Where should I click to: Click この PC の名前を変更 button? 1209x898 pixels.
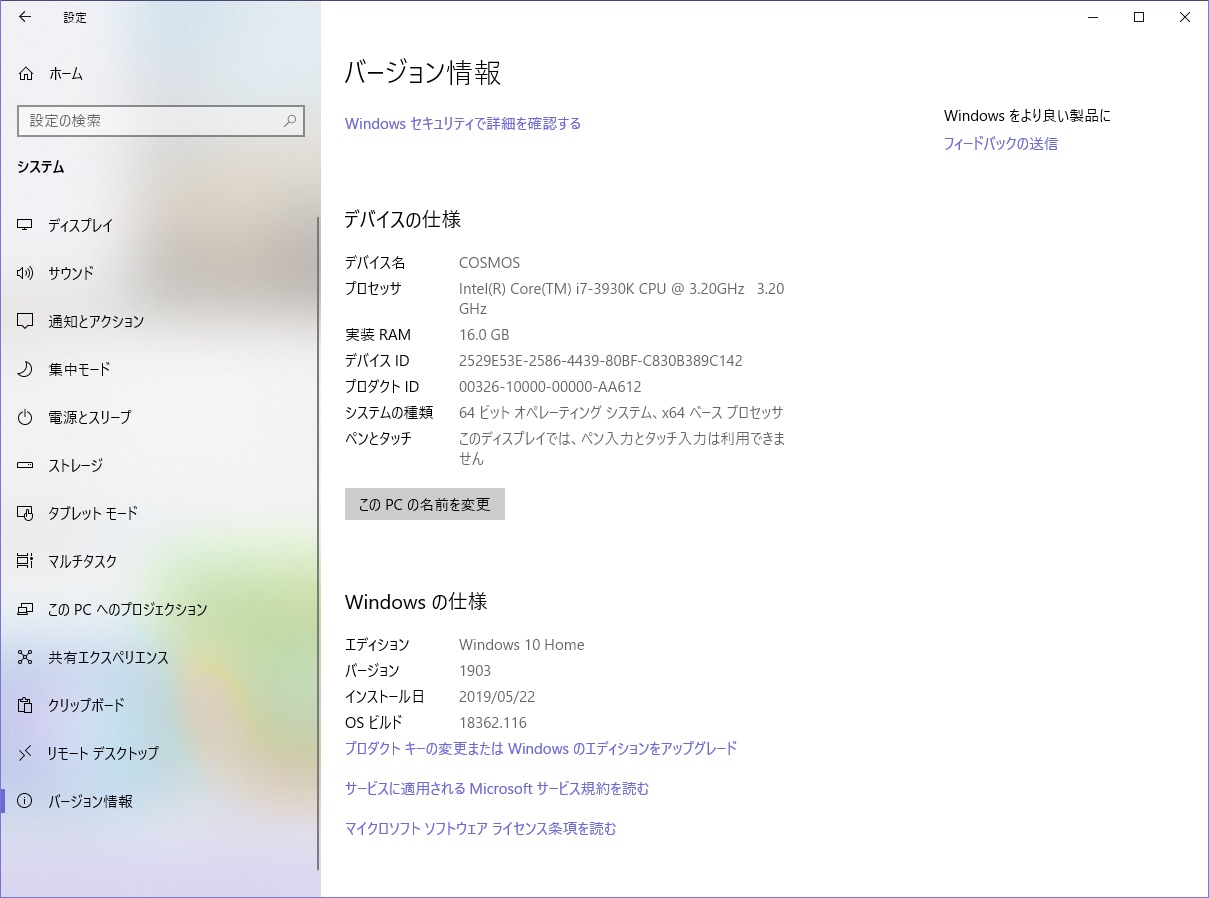[x=425, y=504]
